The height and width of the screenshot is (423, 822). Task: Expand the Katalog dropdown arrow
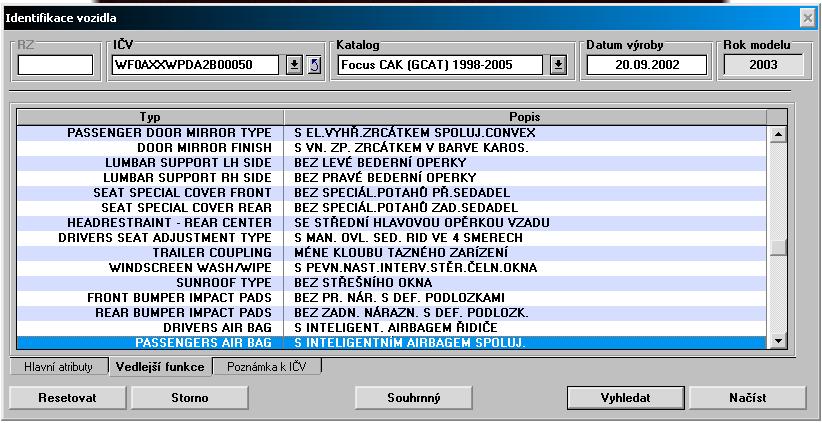[558, 66]
